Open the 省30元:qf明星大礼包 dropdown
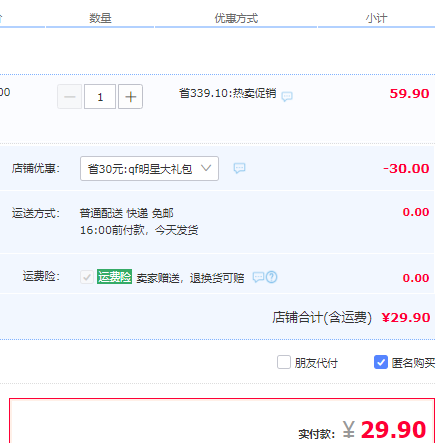The width and height of the screenshot is (440, 443). pos(149,169)
